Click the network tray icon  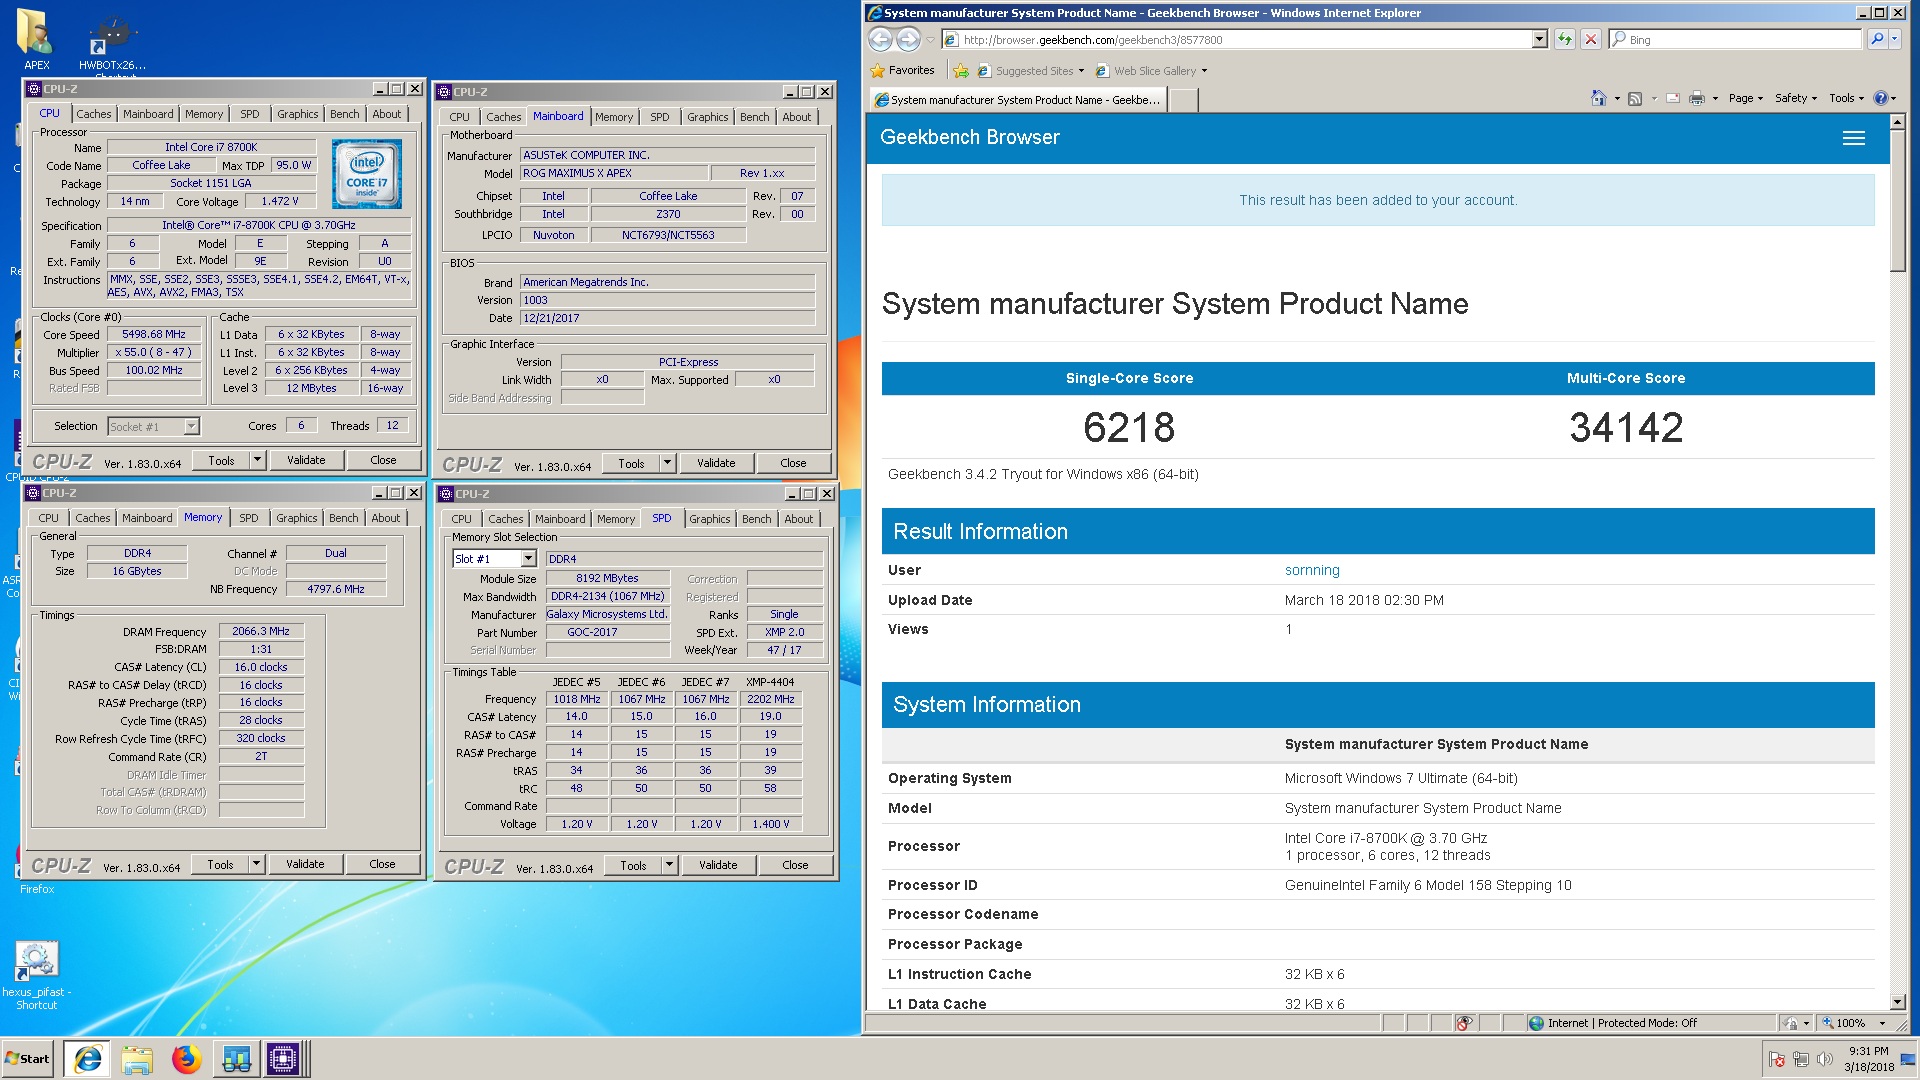click(x=1801, y=1059)
